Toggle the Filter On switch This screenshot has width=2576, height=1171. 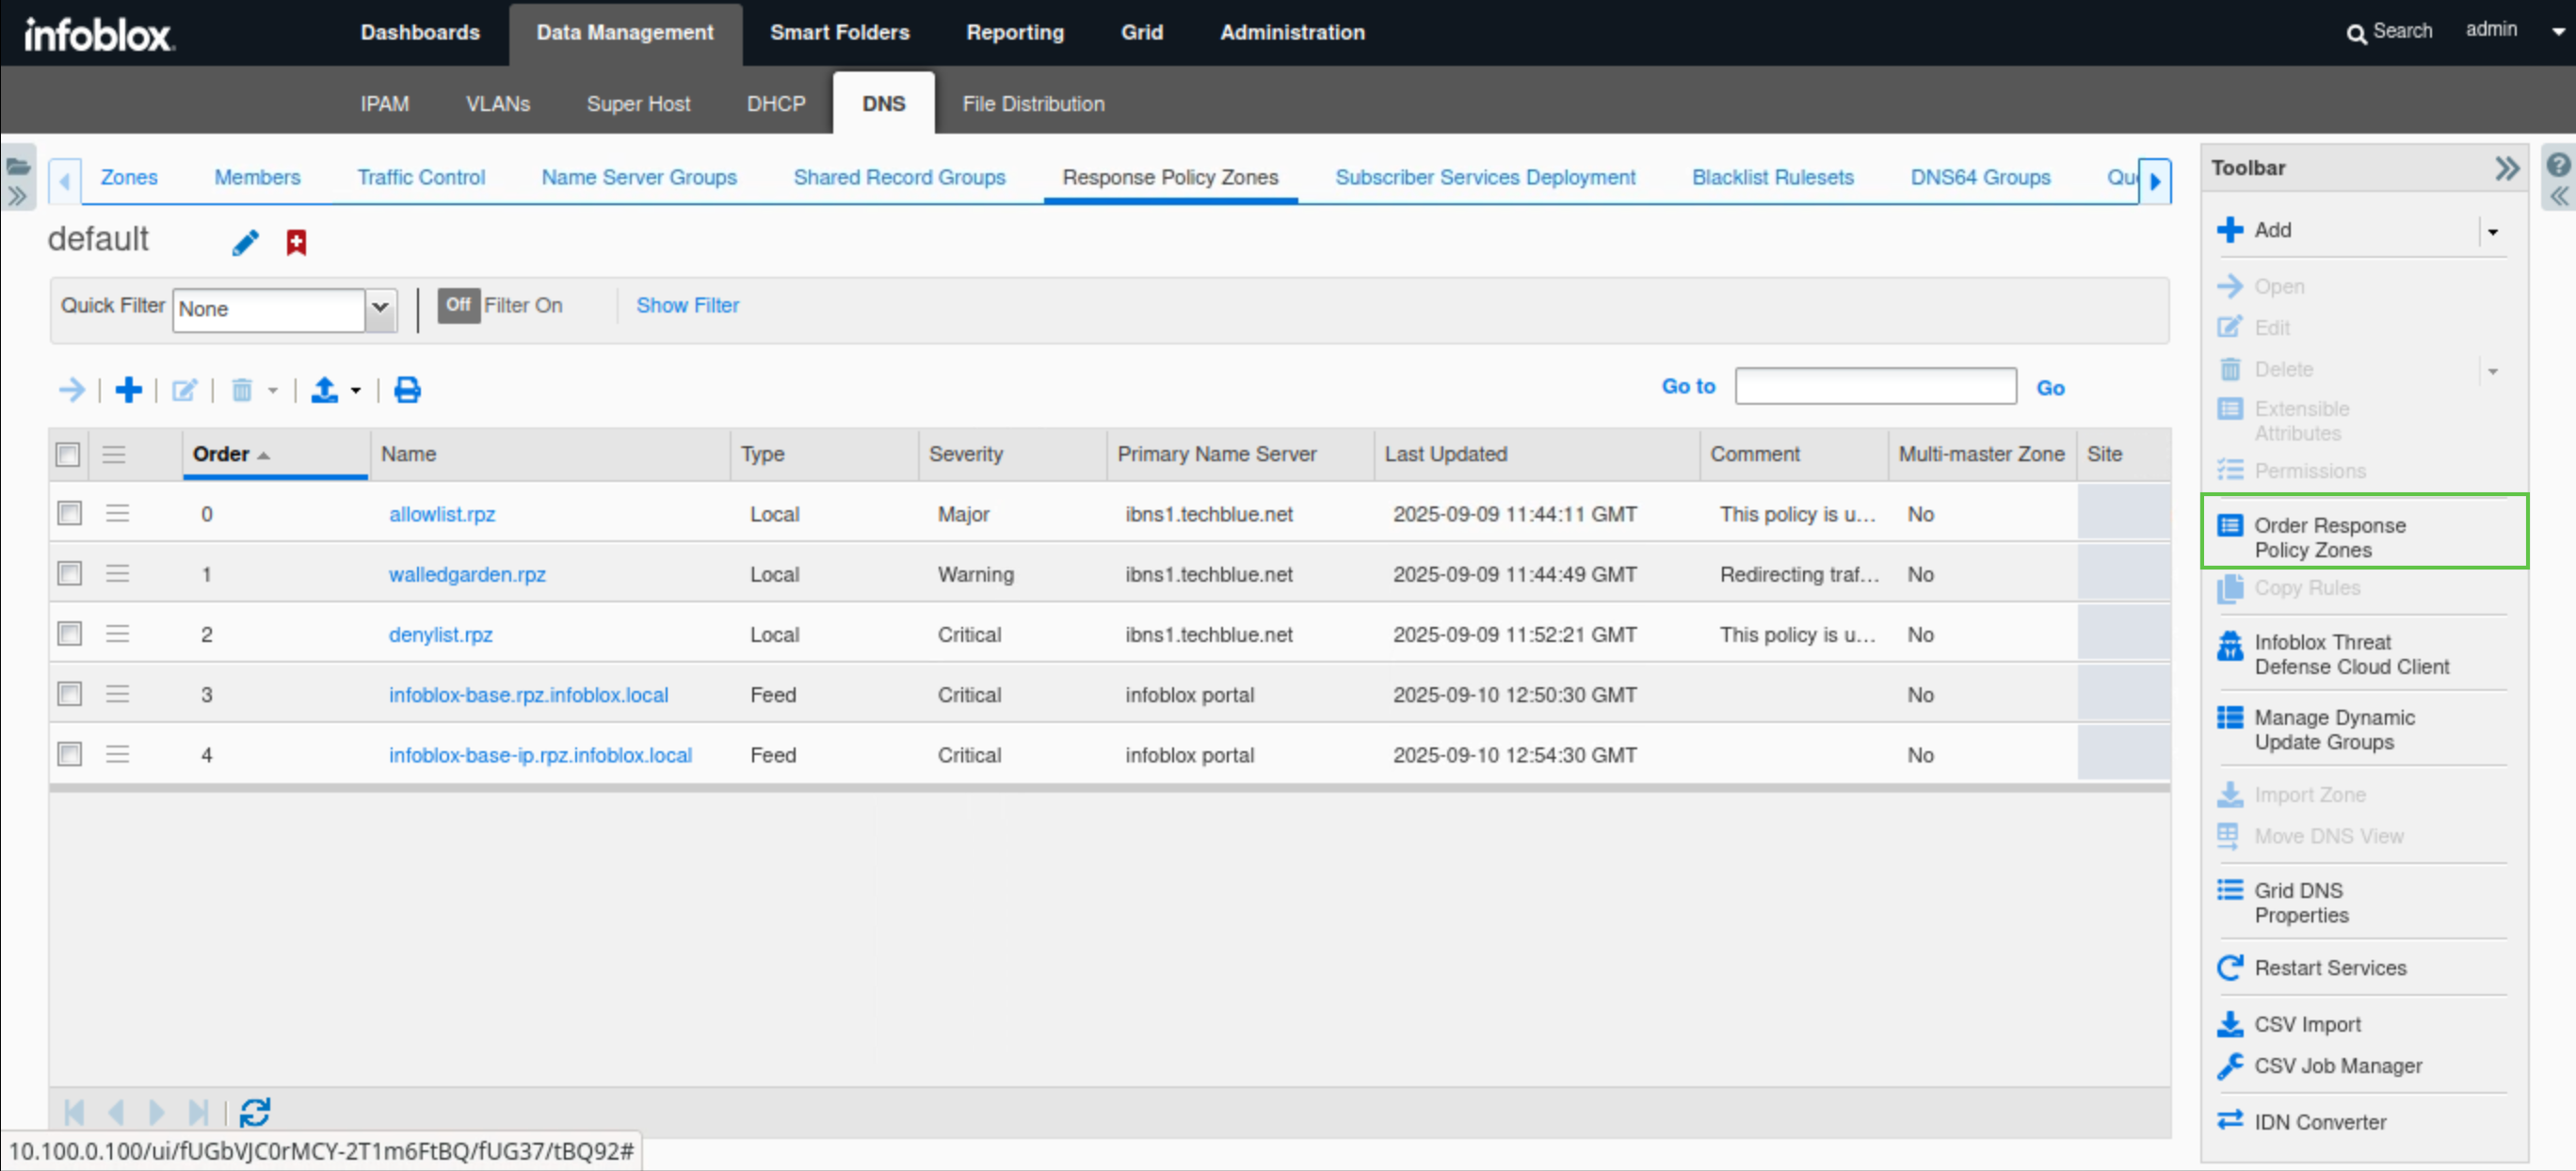[x=458, y=305]
